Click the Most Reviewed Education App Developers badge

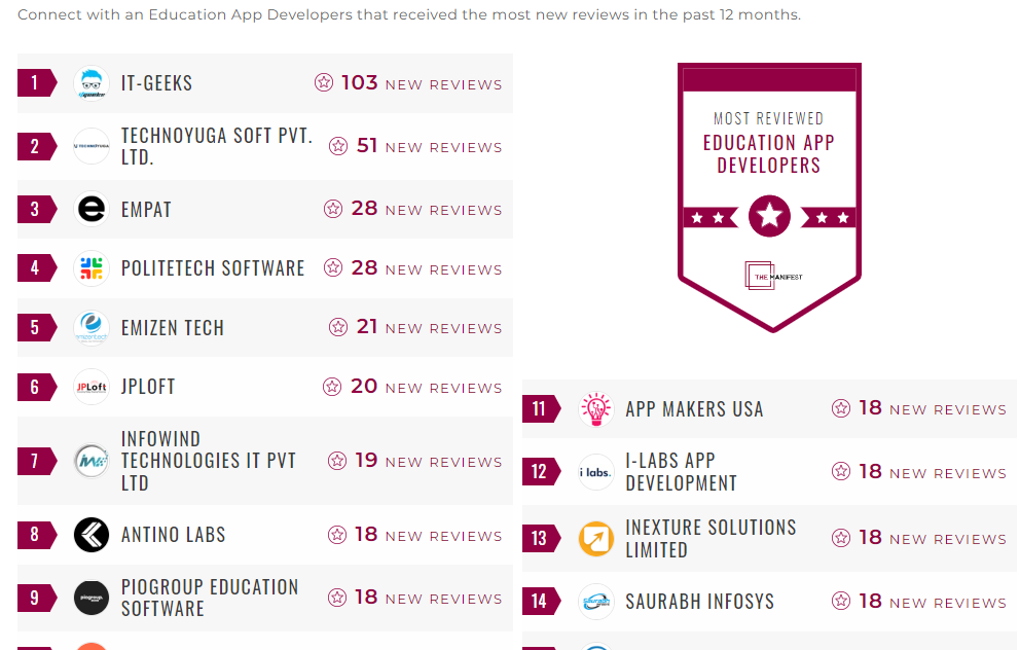click(x=769, y=196)
